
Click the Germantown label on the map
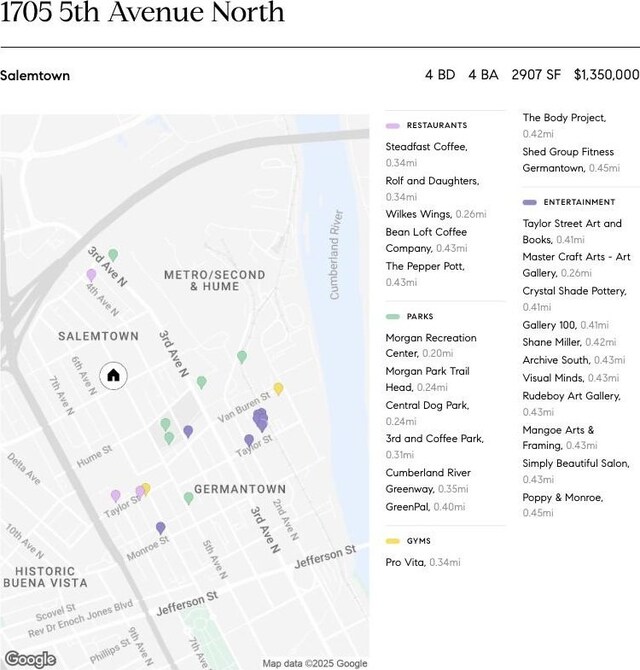(240, 489)
